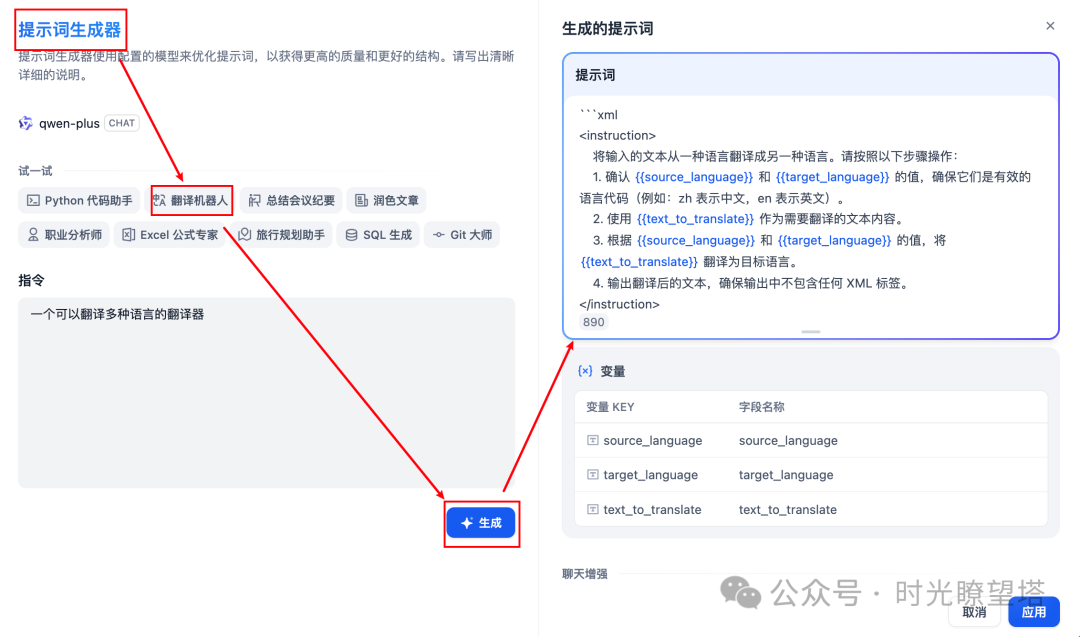Viewport: 1080px width, 637px height.
Task: Close the 生成的提示词 panel
Action: 1050,26
